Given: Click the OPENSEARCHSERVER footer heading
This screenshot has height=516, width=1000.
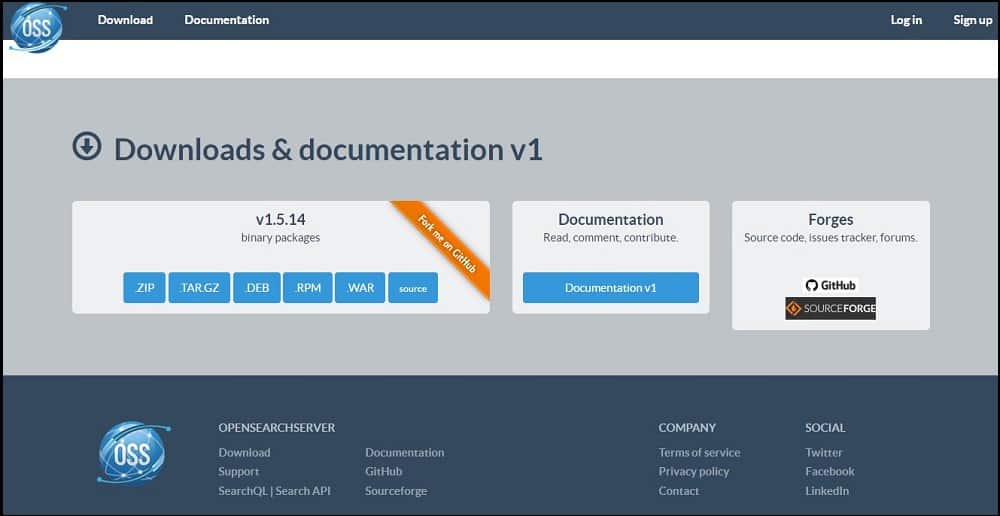Looking at the screenshot, I should (277, 427).
